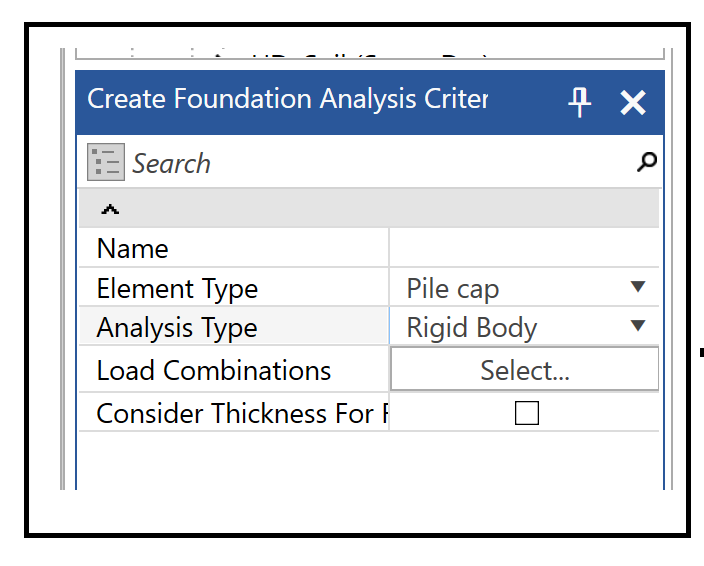Focus the Search text field
704x566 pixels.
tap(380, 163)
